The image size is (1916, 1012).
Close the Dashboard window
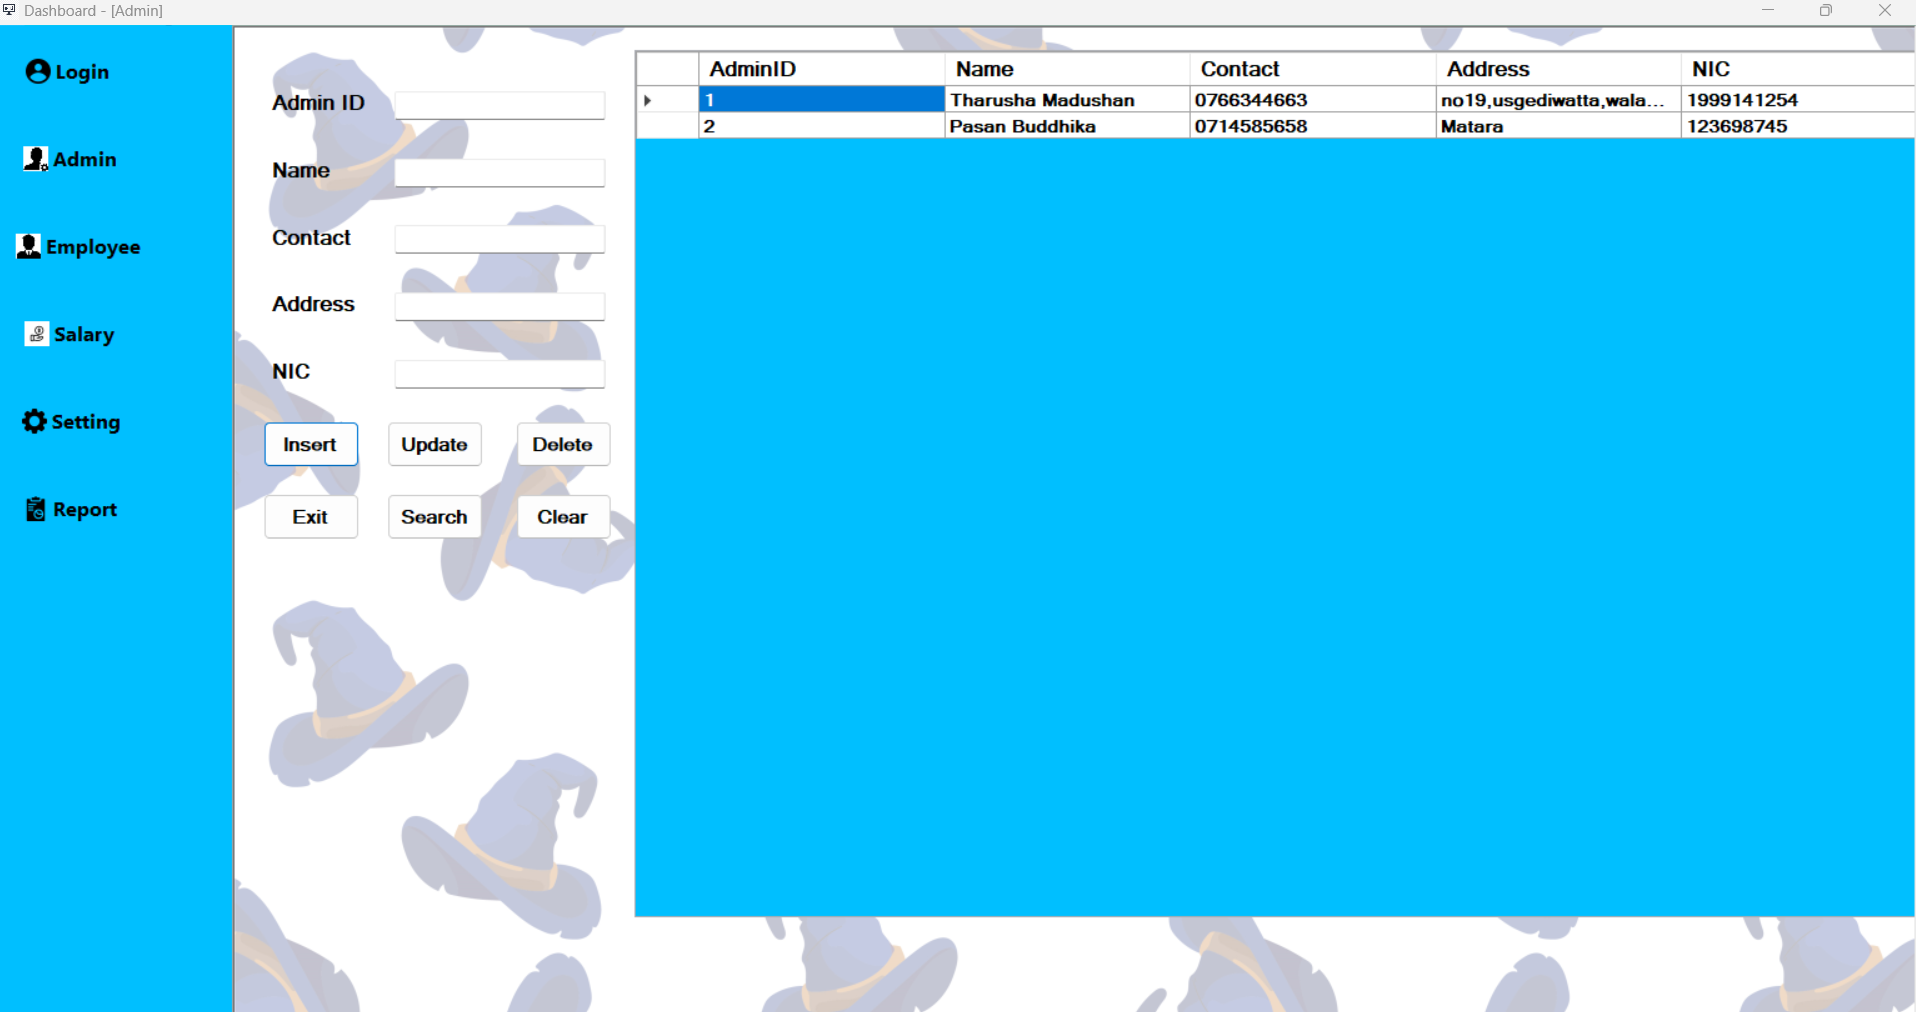coord(1885,10)
